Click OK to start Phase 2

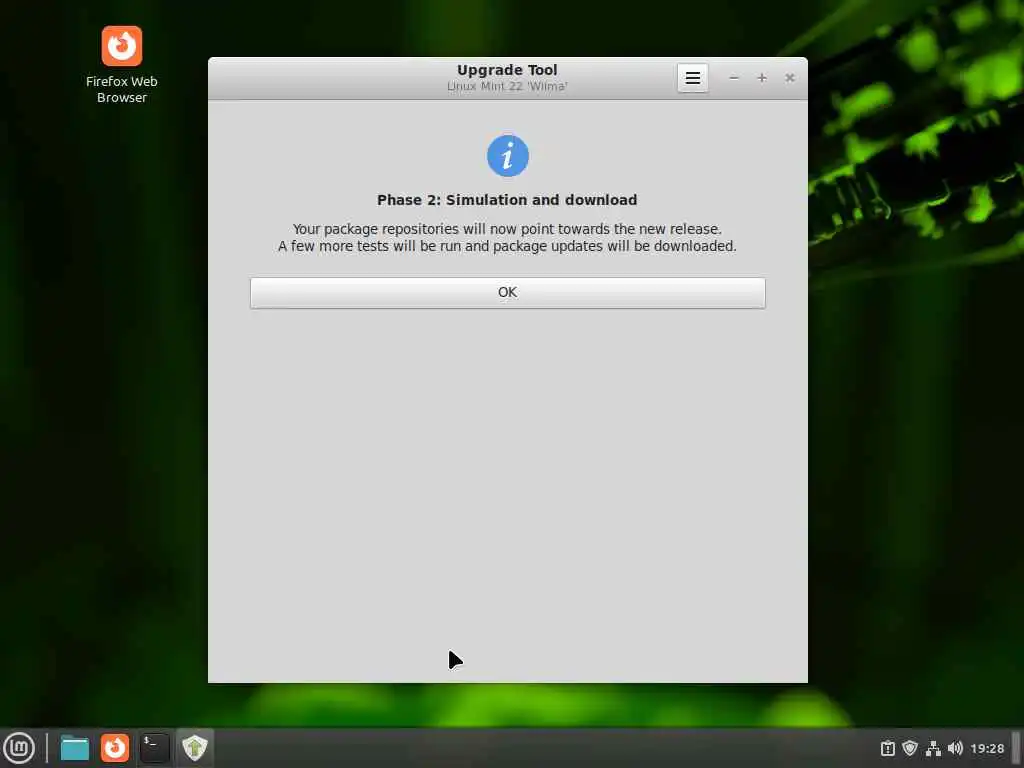pyautogui.click(x=507, y=293)
